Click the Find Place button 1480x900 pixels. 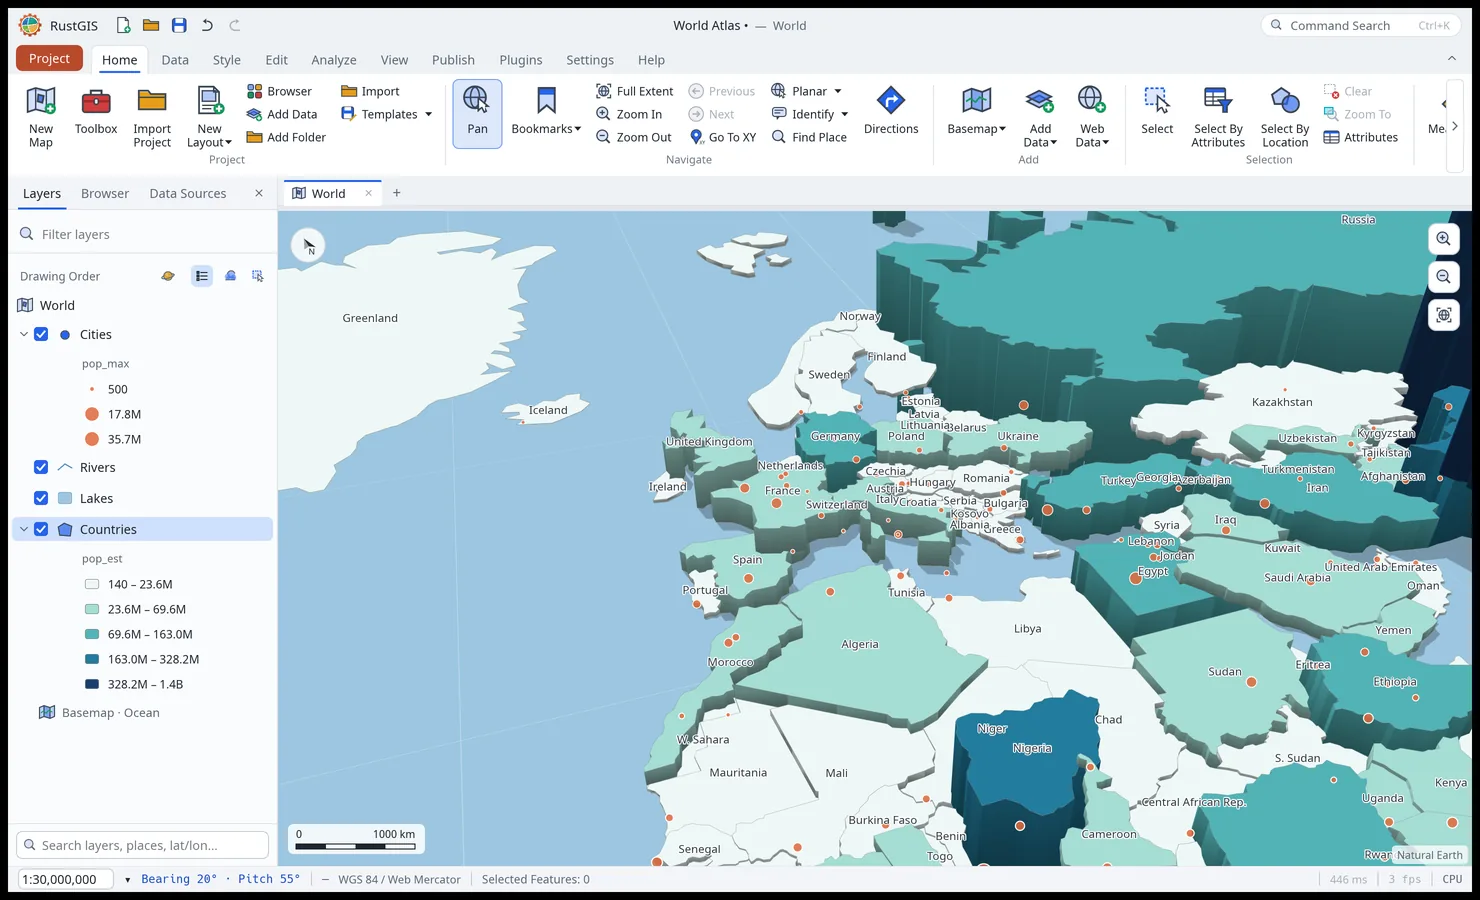[809, 137]
